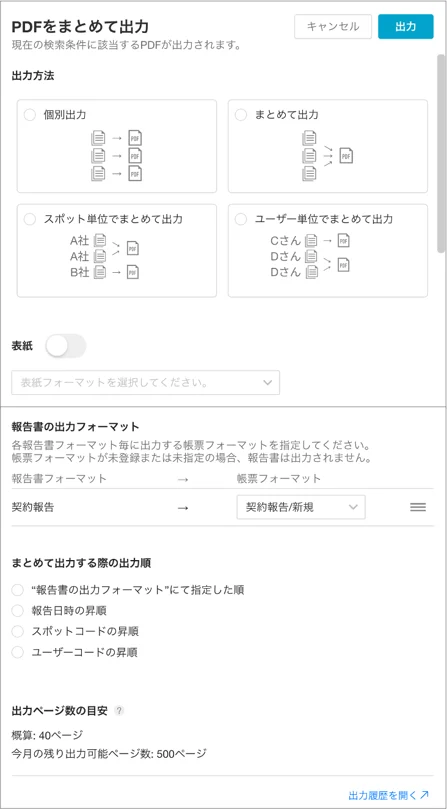Open the 表紙フォーマット selection dropdown

click(x=146, y=382)
